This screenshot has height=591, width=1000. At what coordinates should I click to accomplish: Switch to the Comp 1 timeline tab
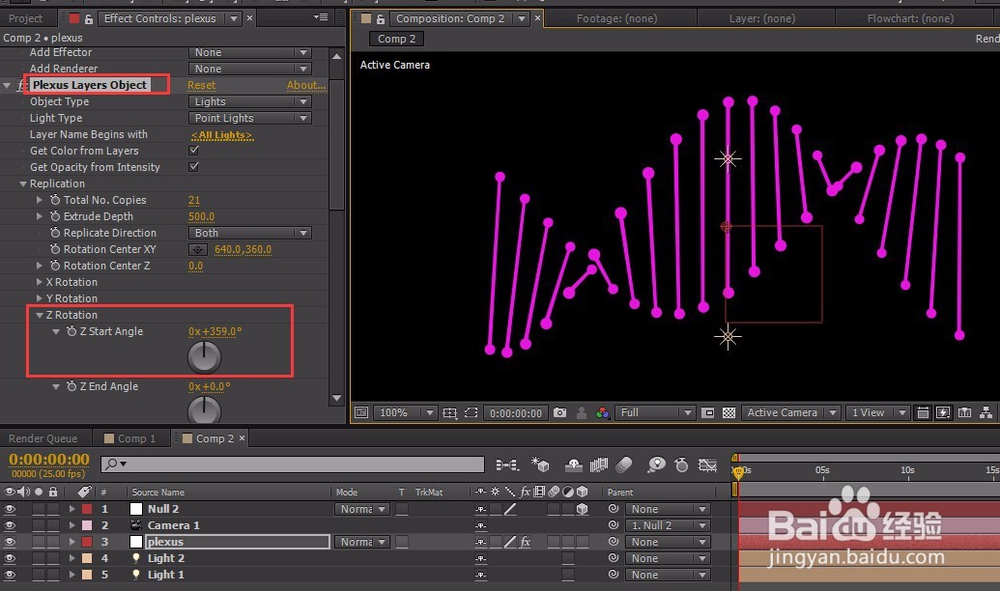[x=131, y=439]
